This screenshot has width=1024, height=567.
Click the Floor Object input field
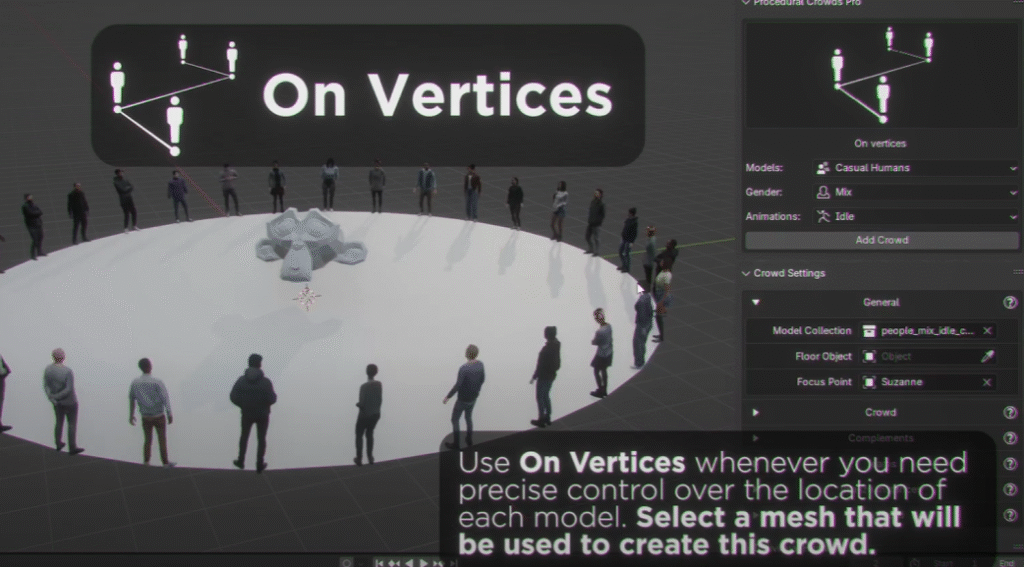tap(925, 356)
